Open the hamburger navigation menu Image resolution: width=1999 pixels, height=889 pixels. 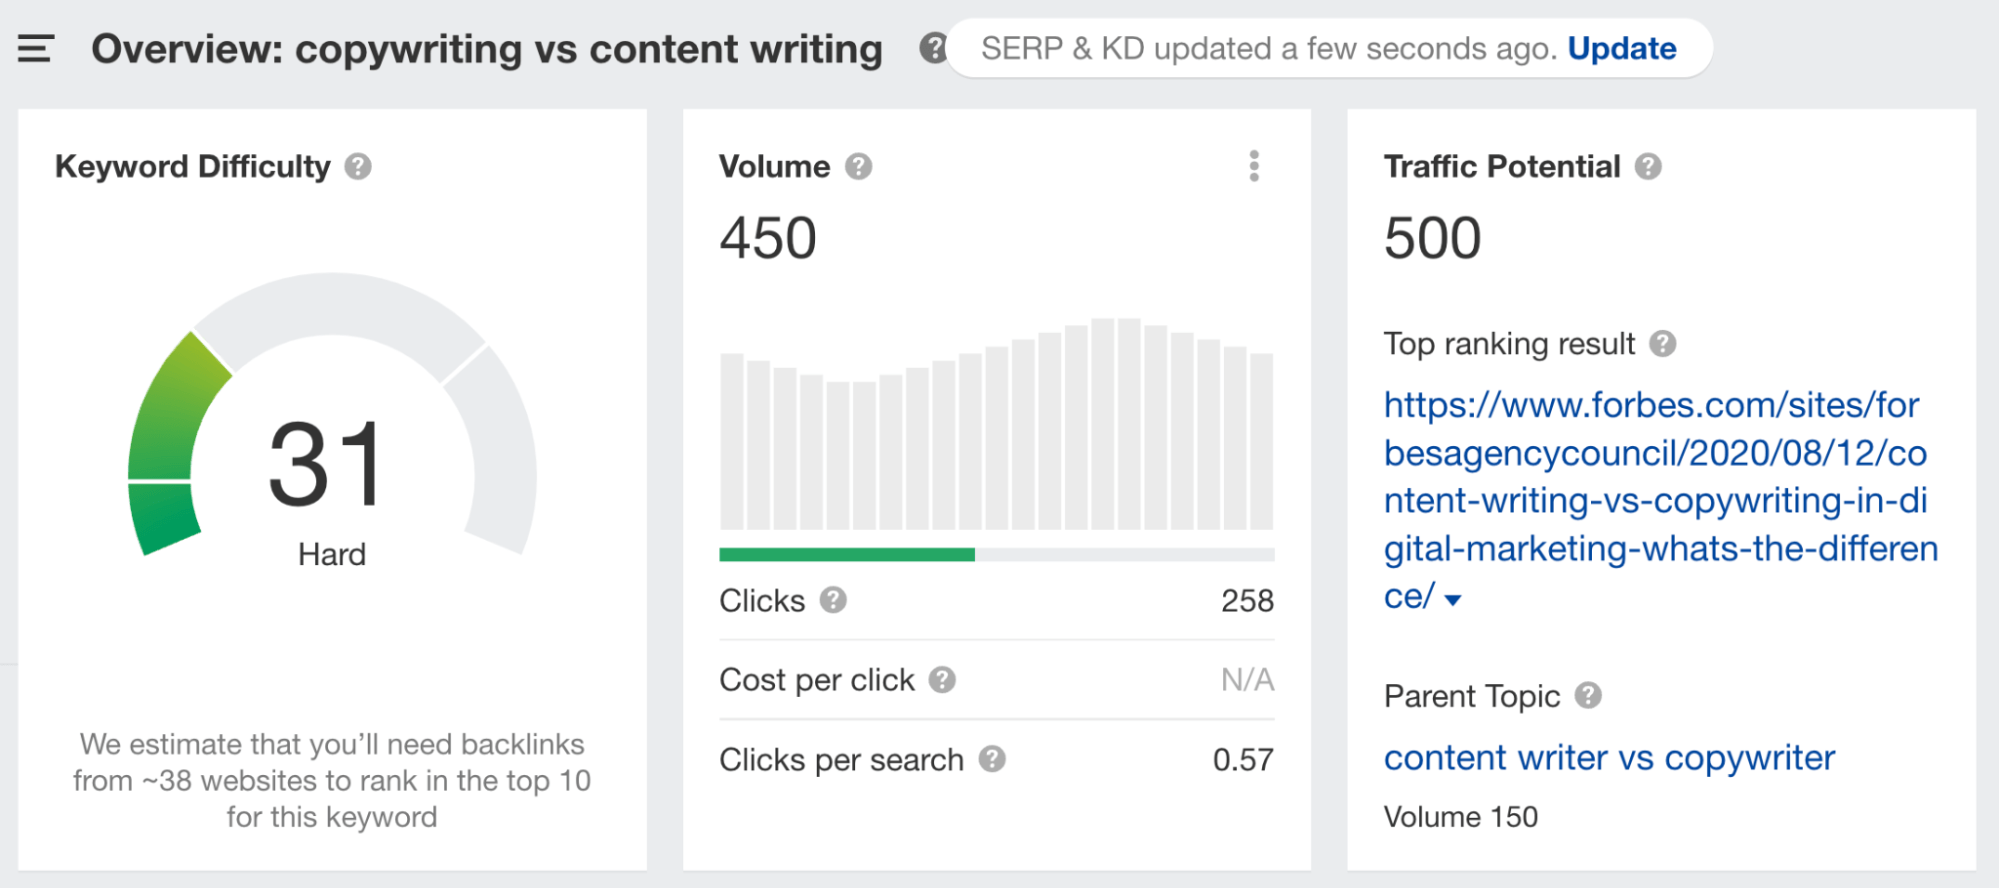click(x=36, y=48)
